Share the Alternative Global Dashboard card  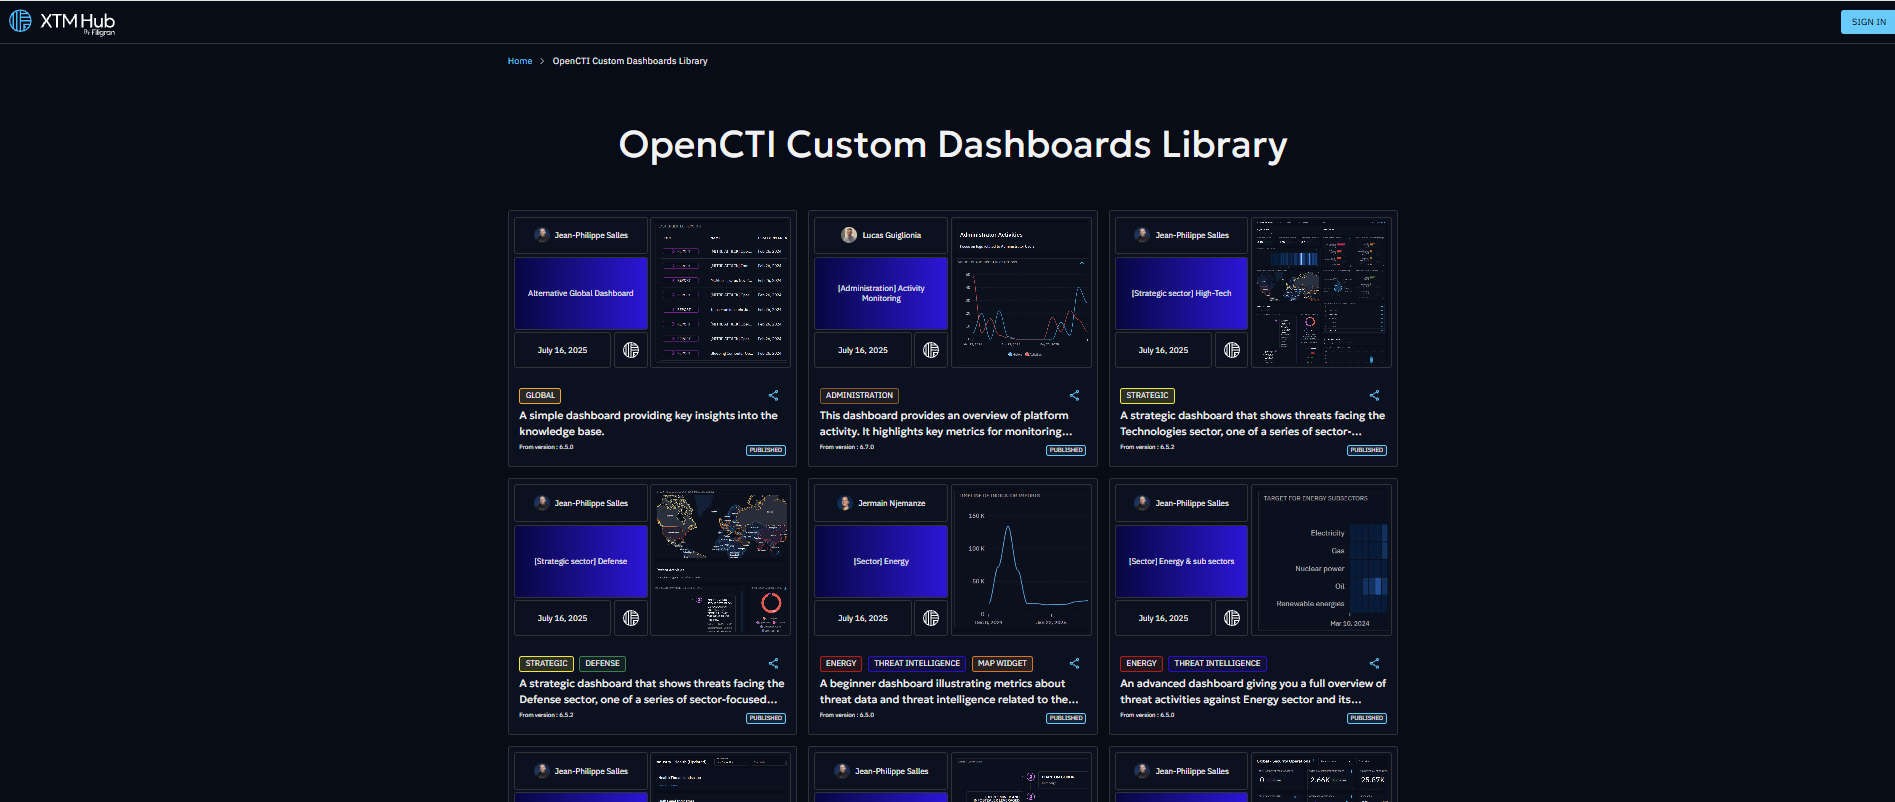click(x=773, y=395)
